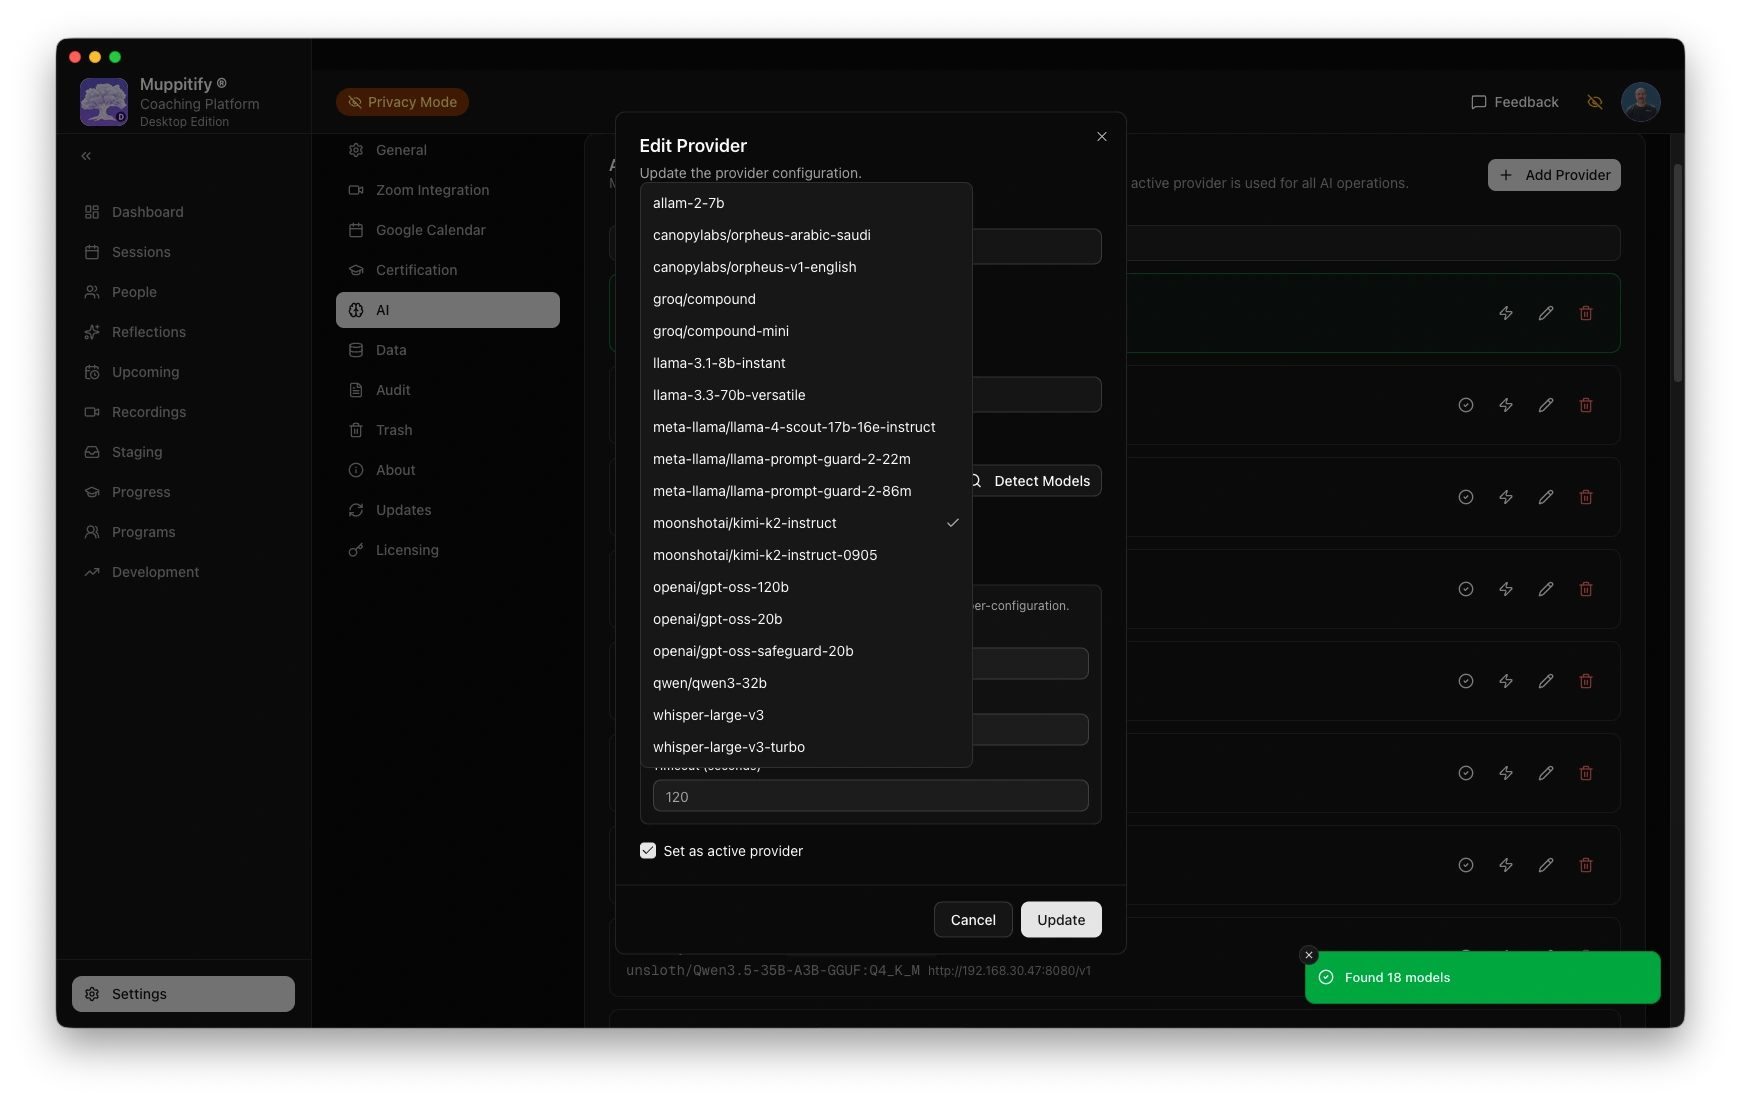Close the Edit Provider dialog
Screen dimensions: 1741x1102
1101,137
